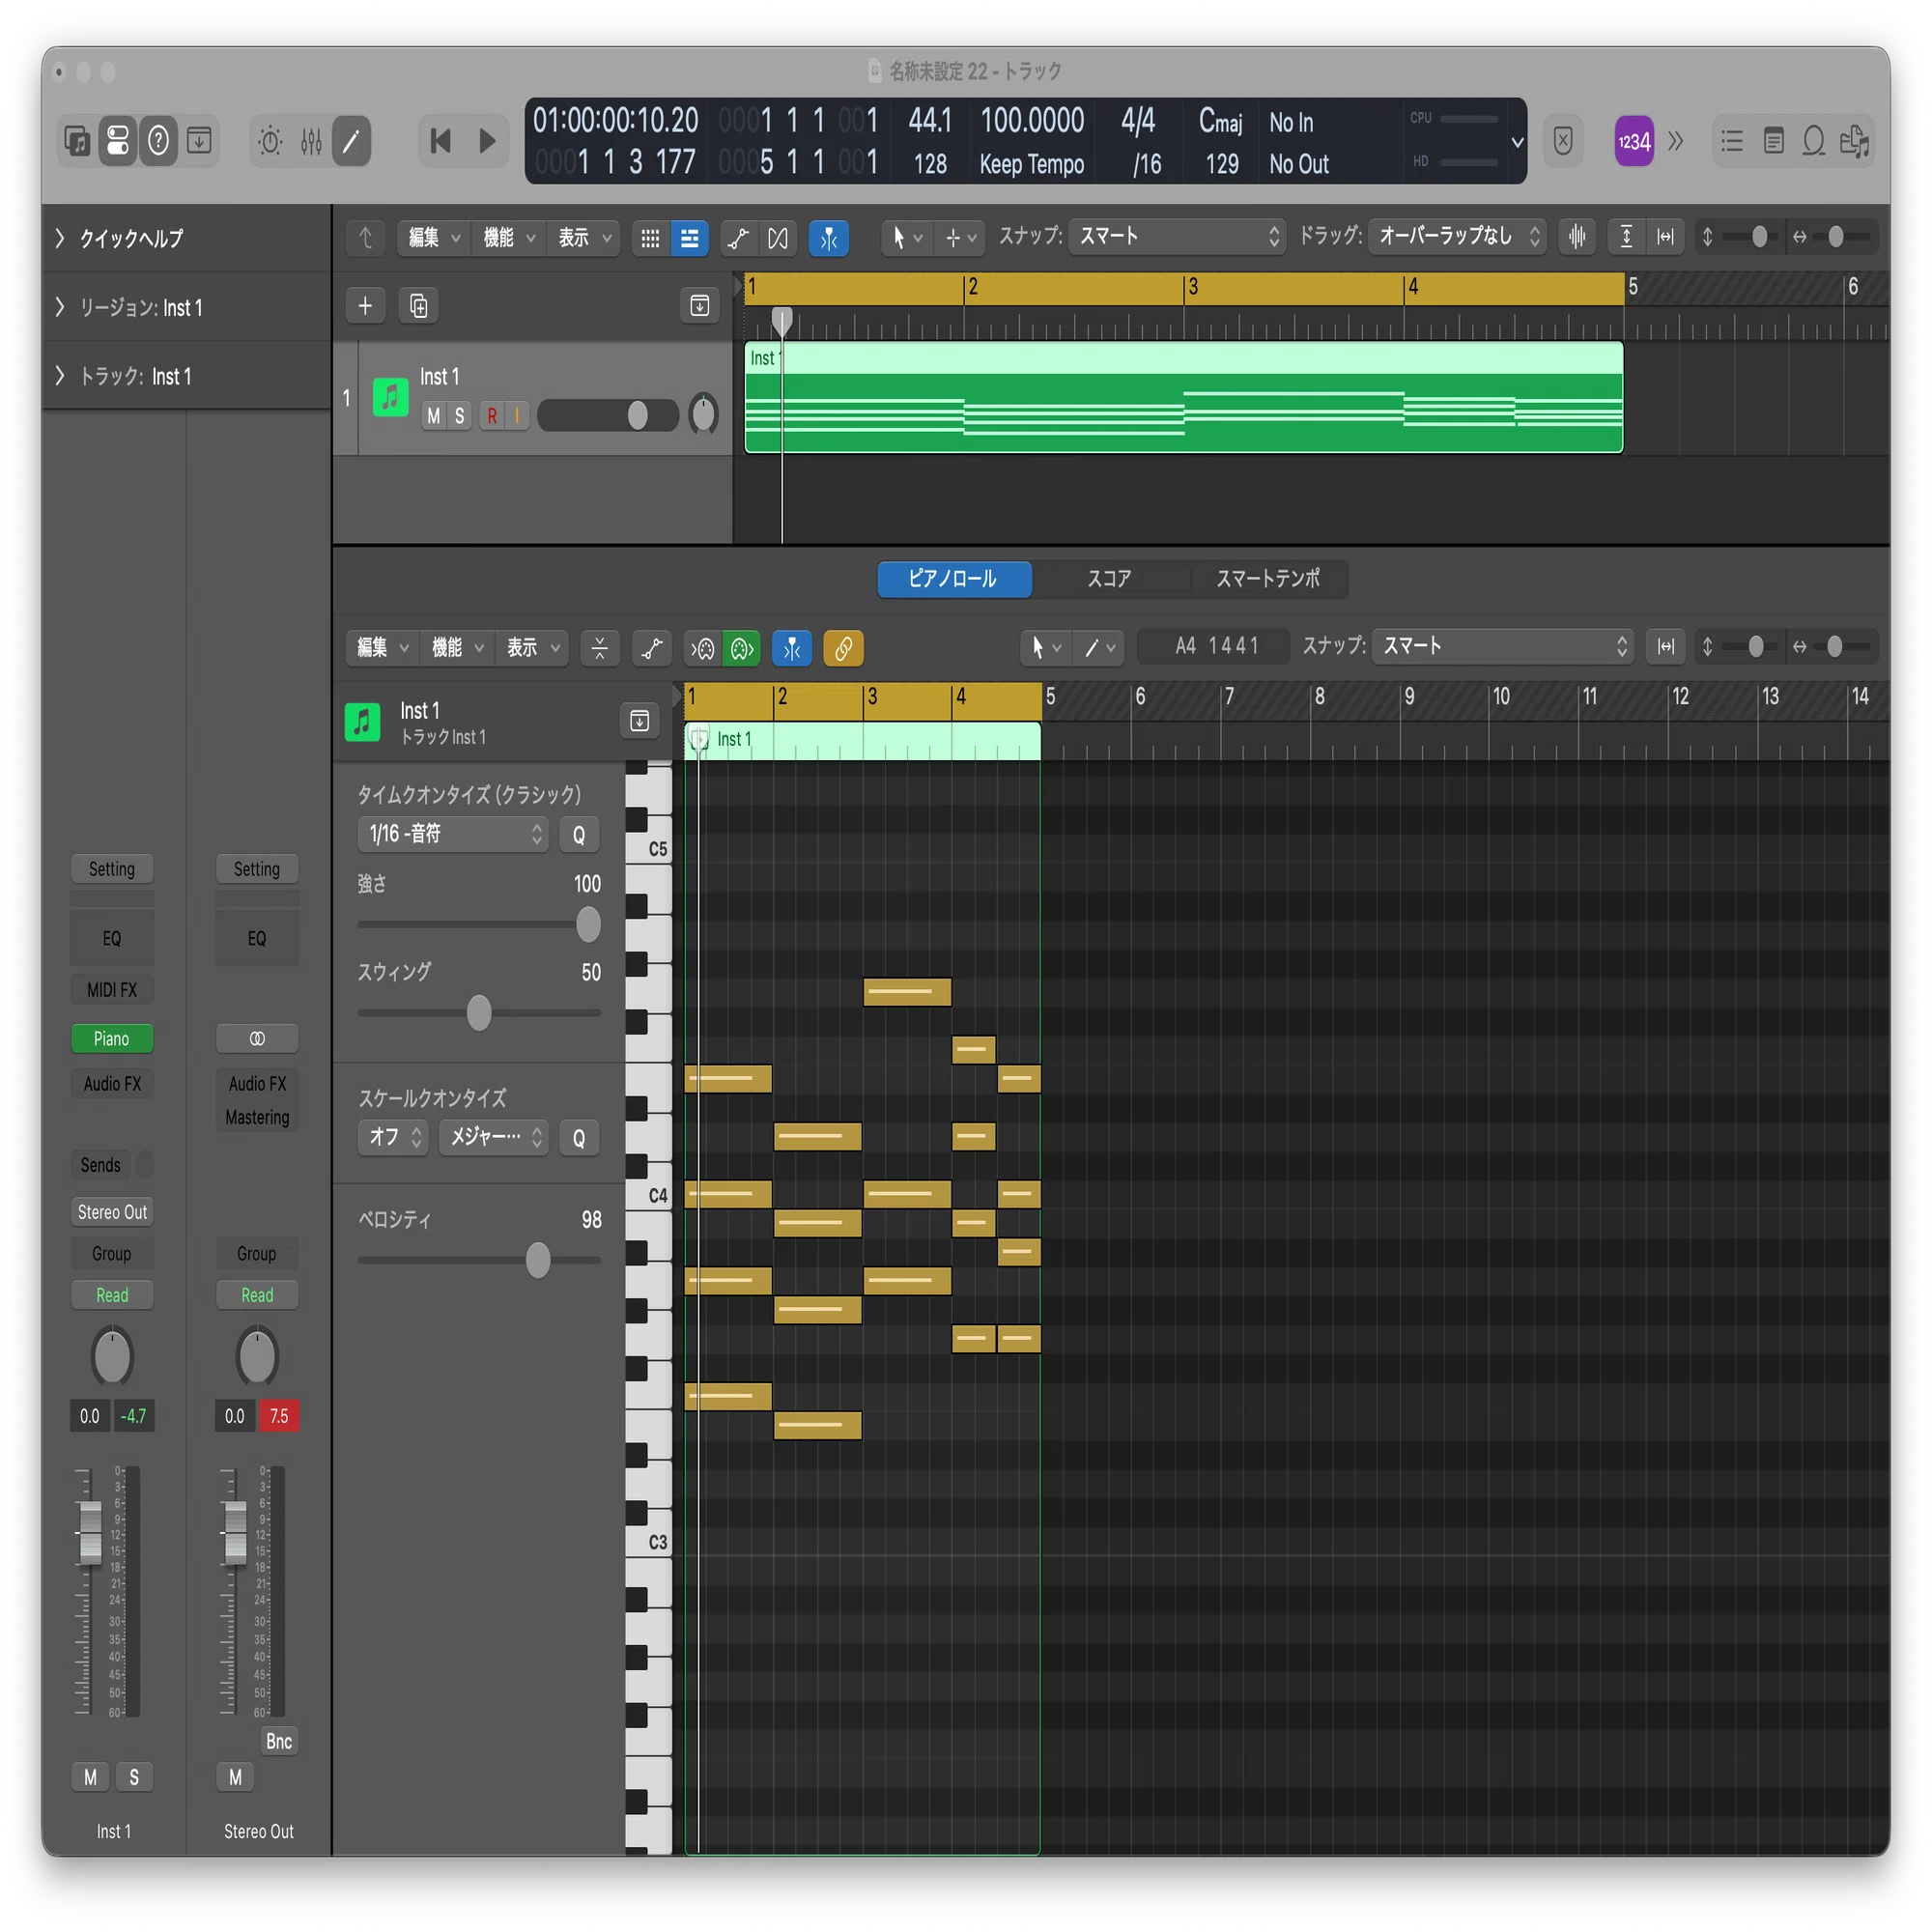The height and width of the screenshot is (1932, 1932).
Task: Toggle the purple 1234 count-in button
Action: pyautogui.click(x=1634, y=141)
